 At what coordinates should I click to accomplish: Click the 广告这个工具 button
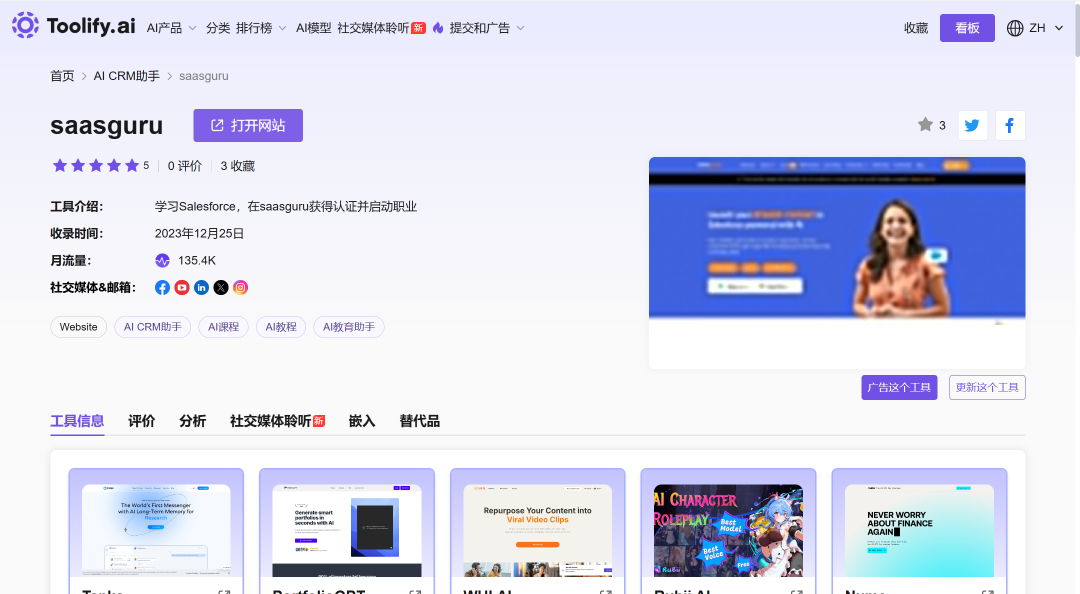click(x=899, y=387)
